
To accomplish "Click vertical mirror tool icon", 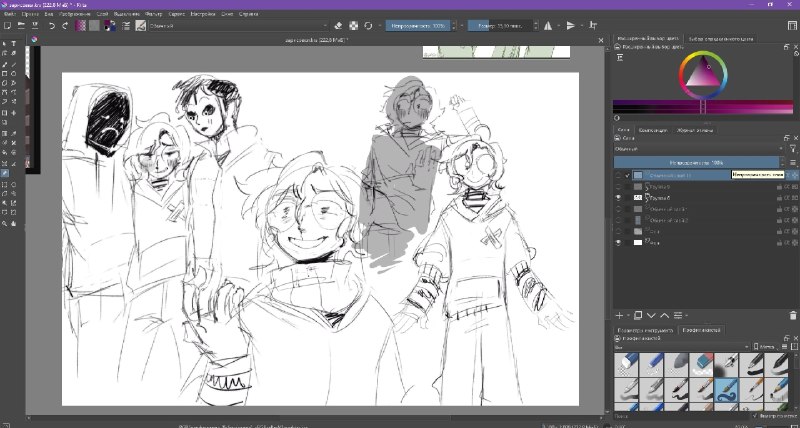I will point(571,26).
